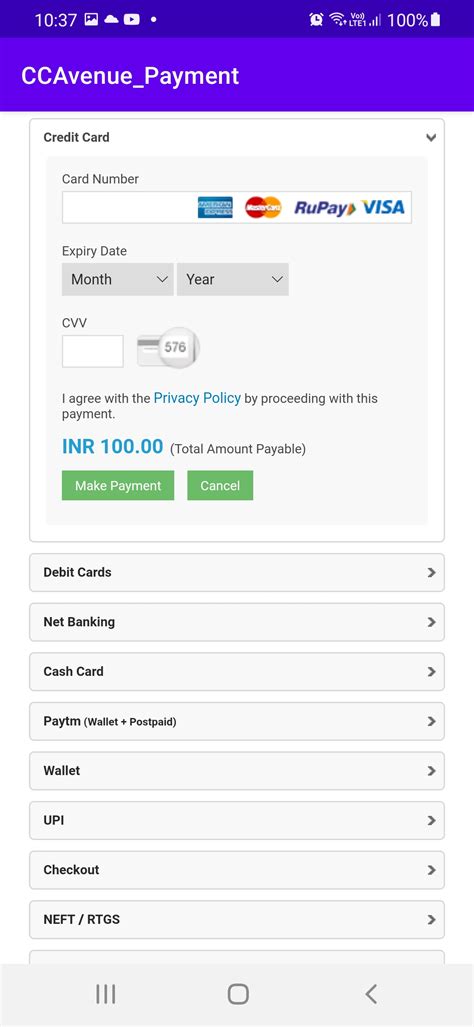Screen dimensions: 474x1027
Task: Open the Month expiry dropdown
Action: (x=118, y=279)
